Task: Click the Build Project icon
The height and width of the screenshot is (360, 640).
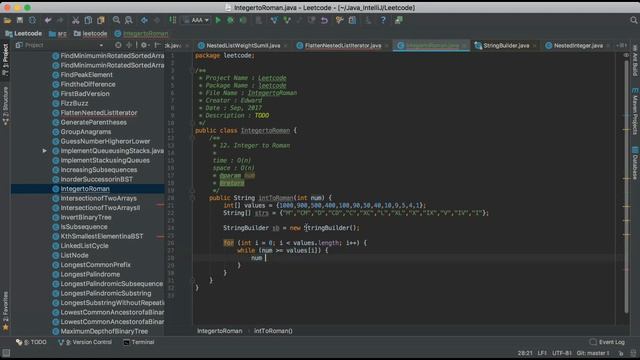Action: click(x=173, y=20)
